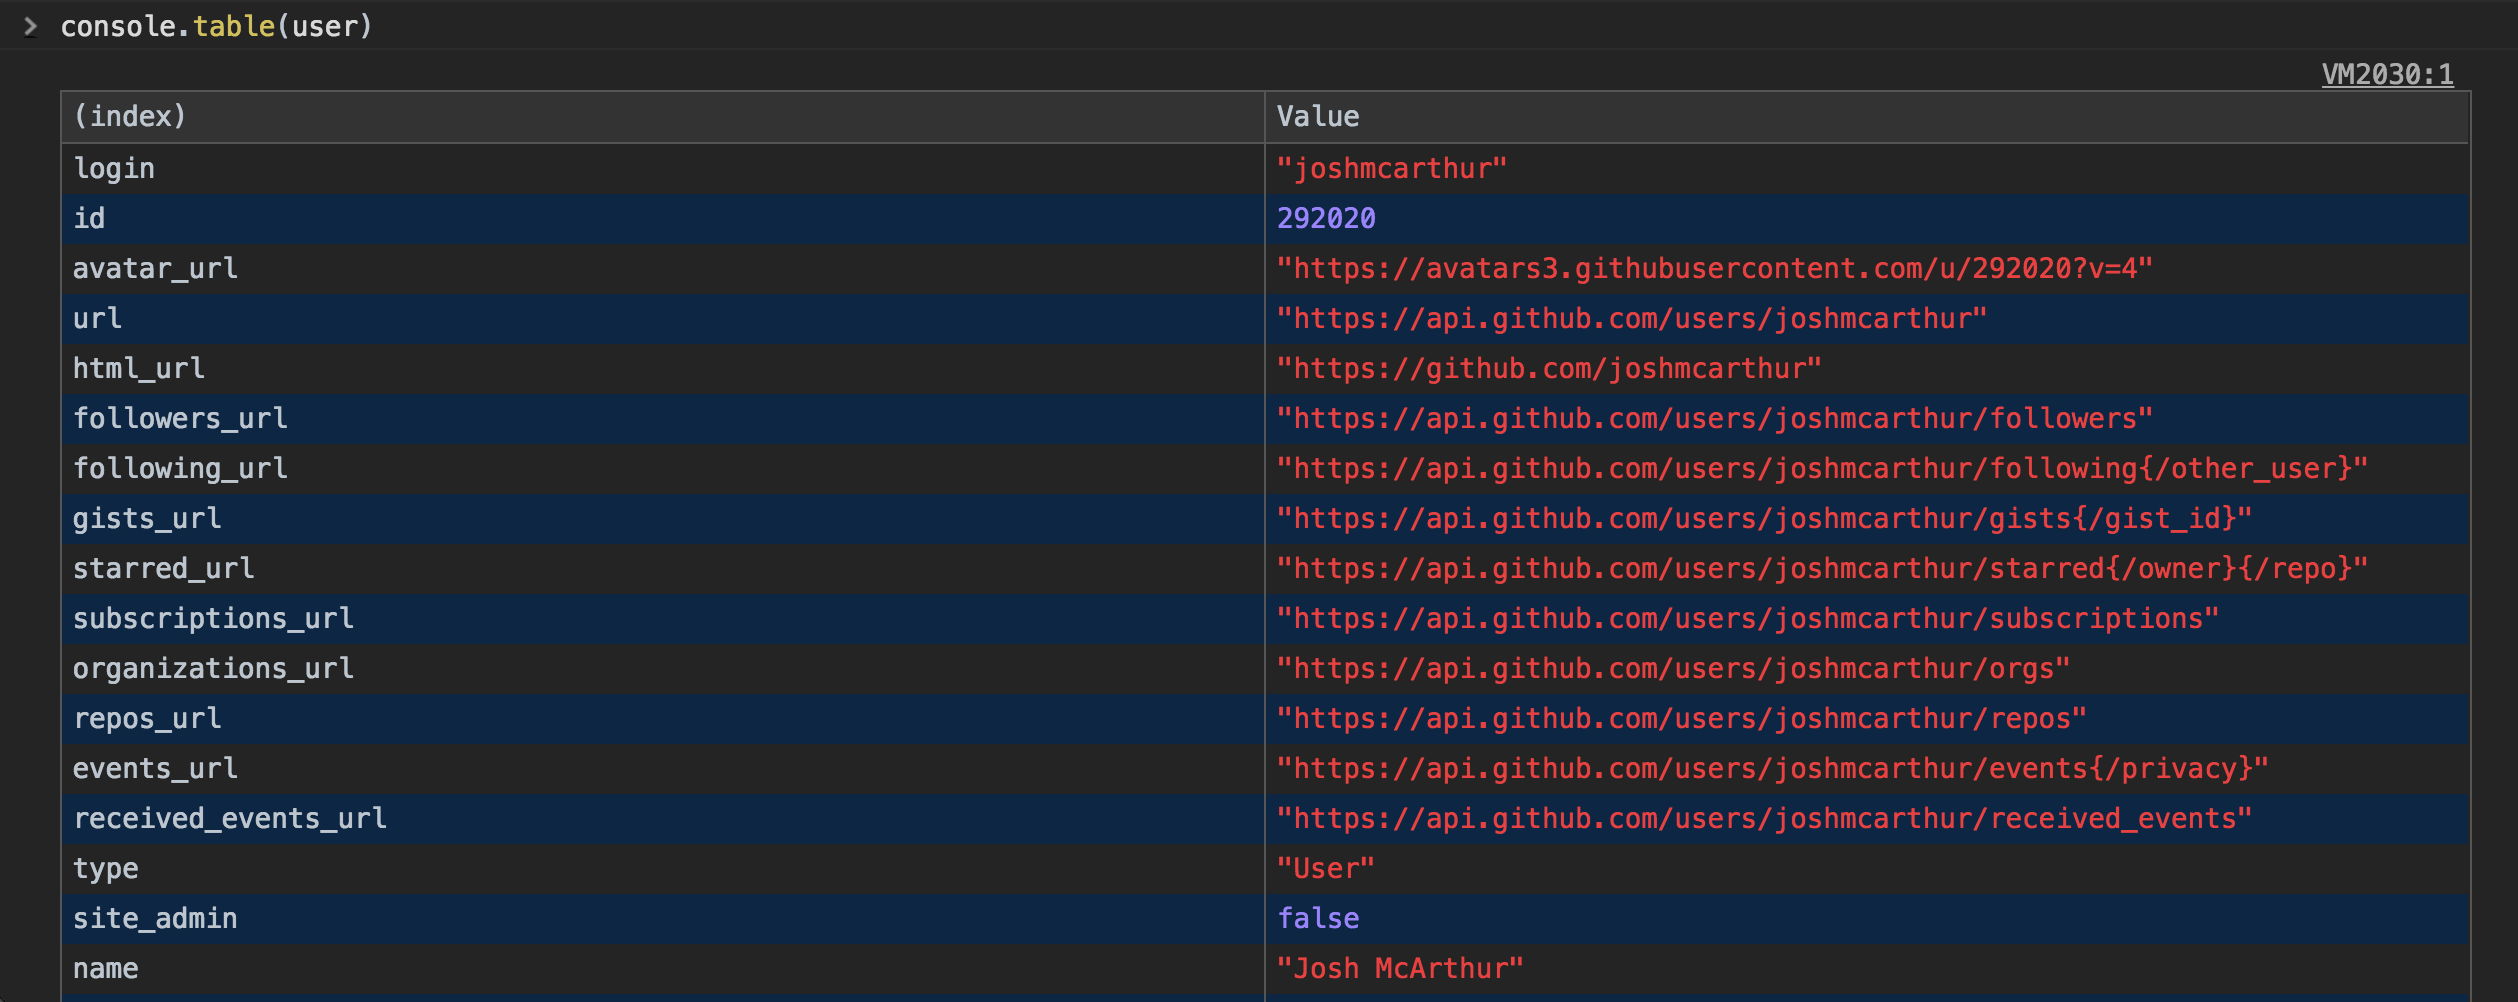Select the organizations_url index cell
Viewport: 2518px width, 1002px height.
pos(663,669)
